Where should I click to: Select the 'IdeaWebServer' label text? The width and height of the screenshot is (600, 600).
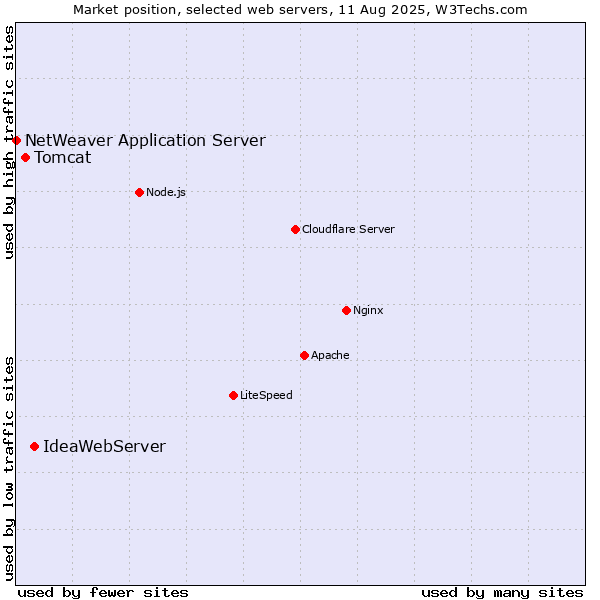104,447
